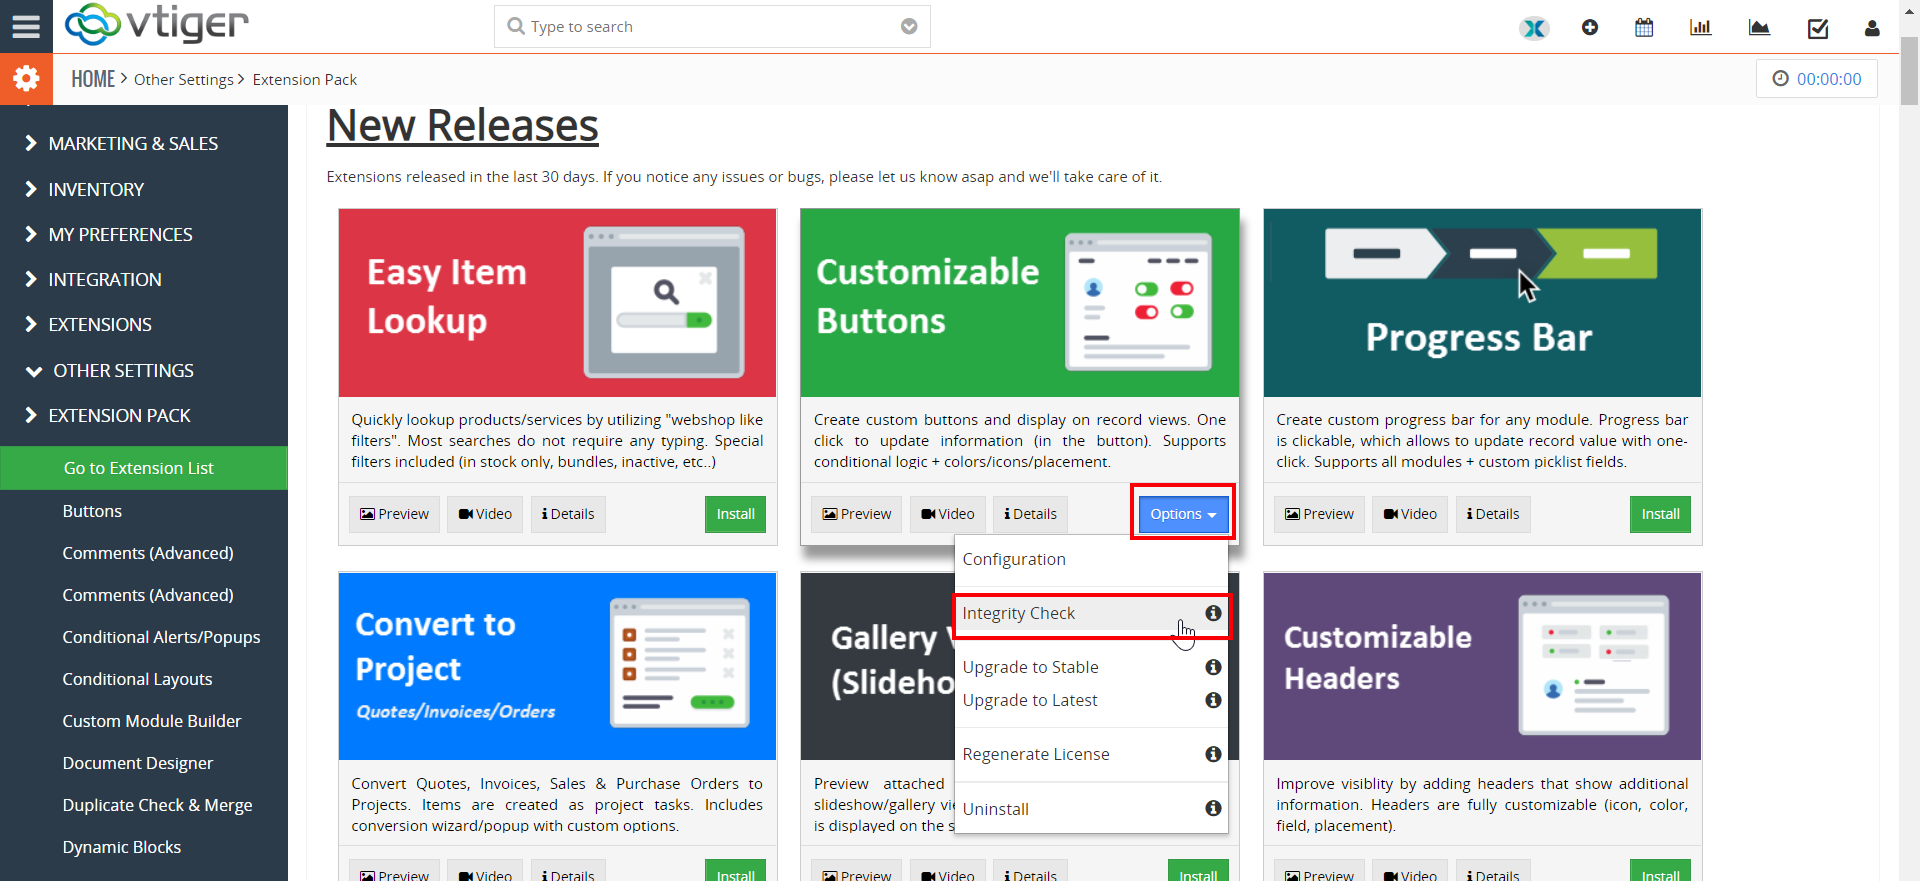Viewport: 1920px width, 881px height.
Task: Click info icon beside Uninstall
Action: tap(1213, 808)
